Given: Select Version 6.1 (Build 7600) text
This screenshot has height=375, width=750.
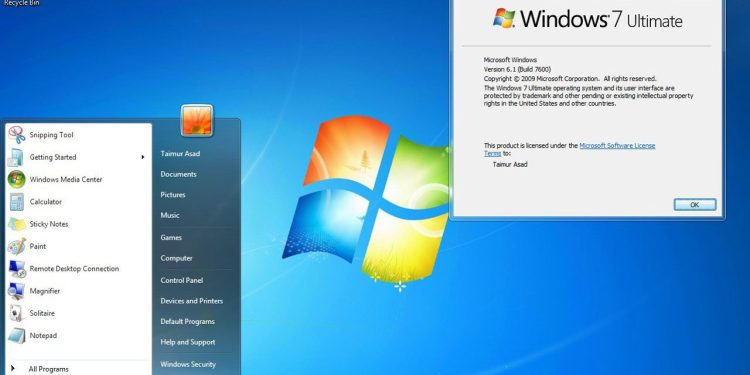Looking at the screenshot, I should click(x=517, y=69).
